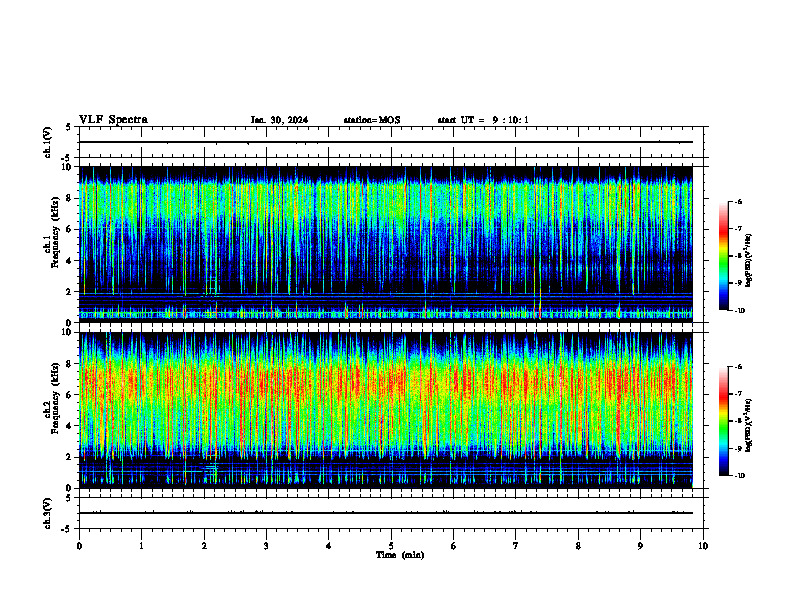This screenshot has height=612, width=792.
Task: Click the ch.1 spectrogram panel
Action: (x=386, y=244)
